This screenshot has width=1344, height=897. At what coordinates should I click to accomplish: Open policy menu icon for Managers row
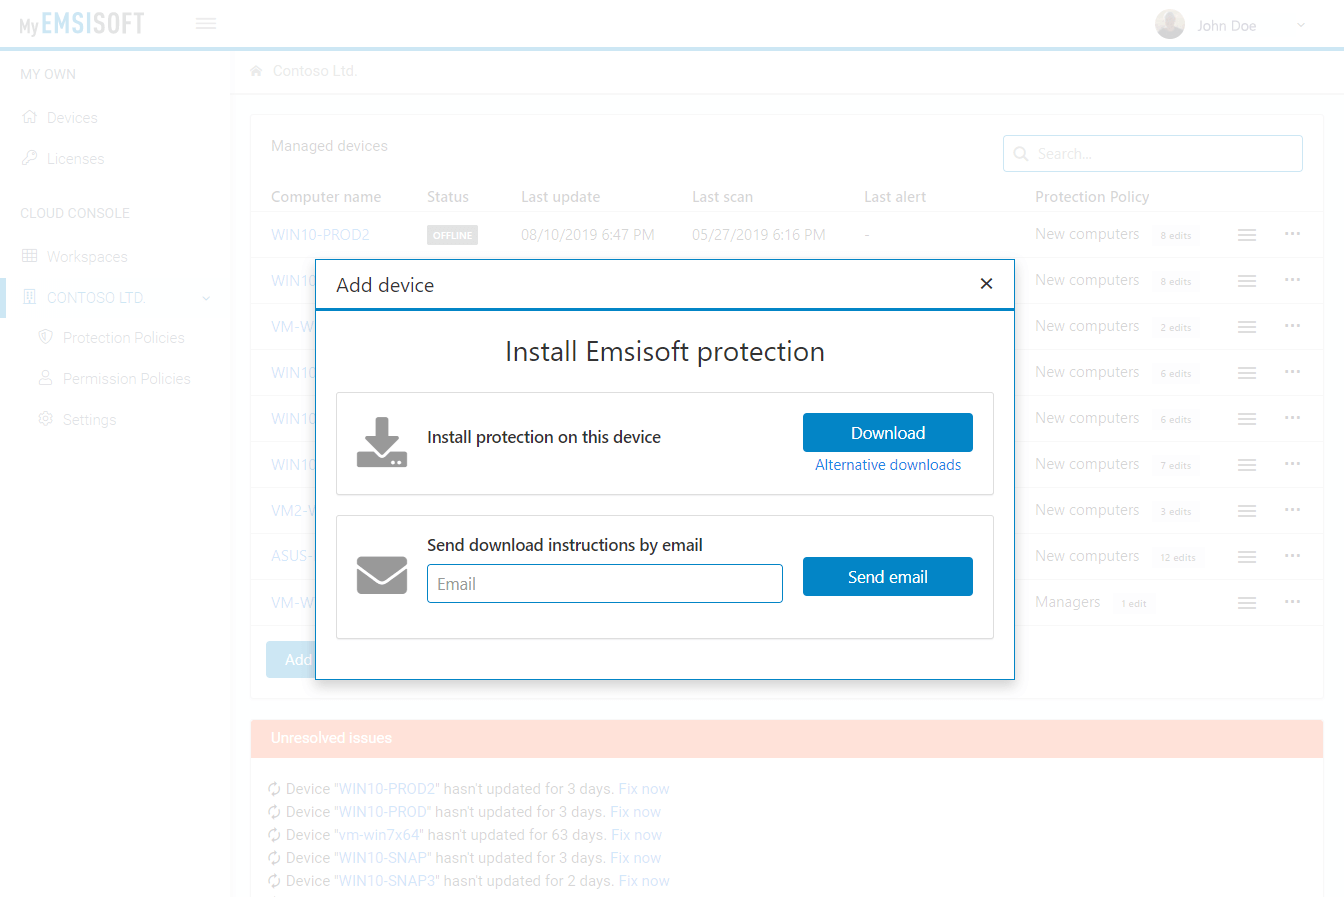1247,603
